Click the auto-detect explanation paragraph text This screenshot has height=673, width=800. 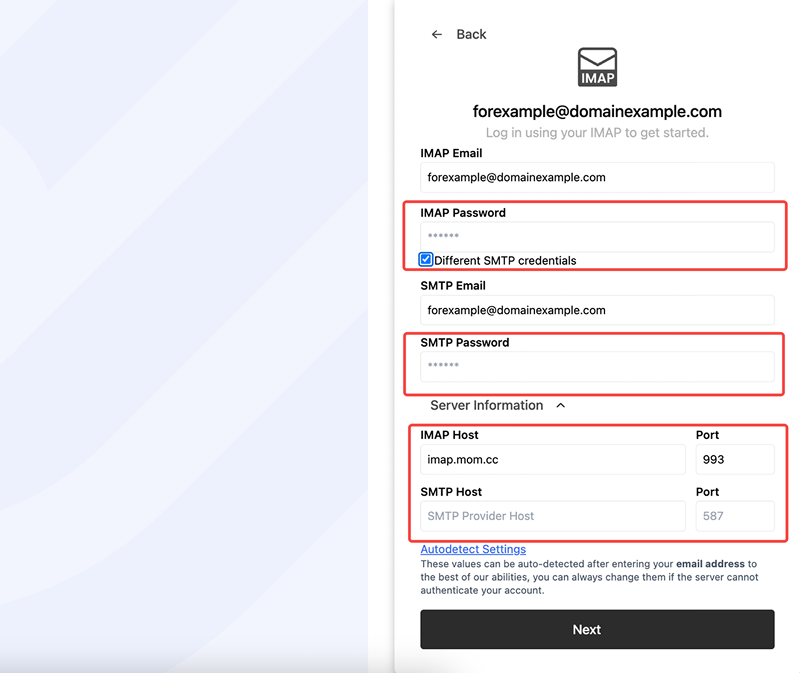(x=589, y=577)
